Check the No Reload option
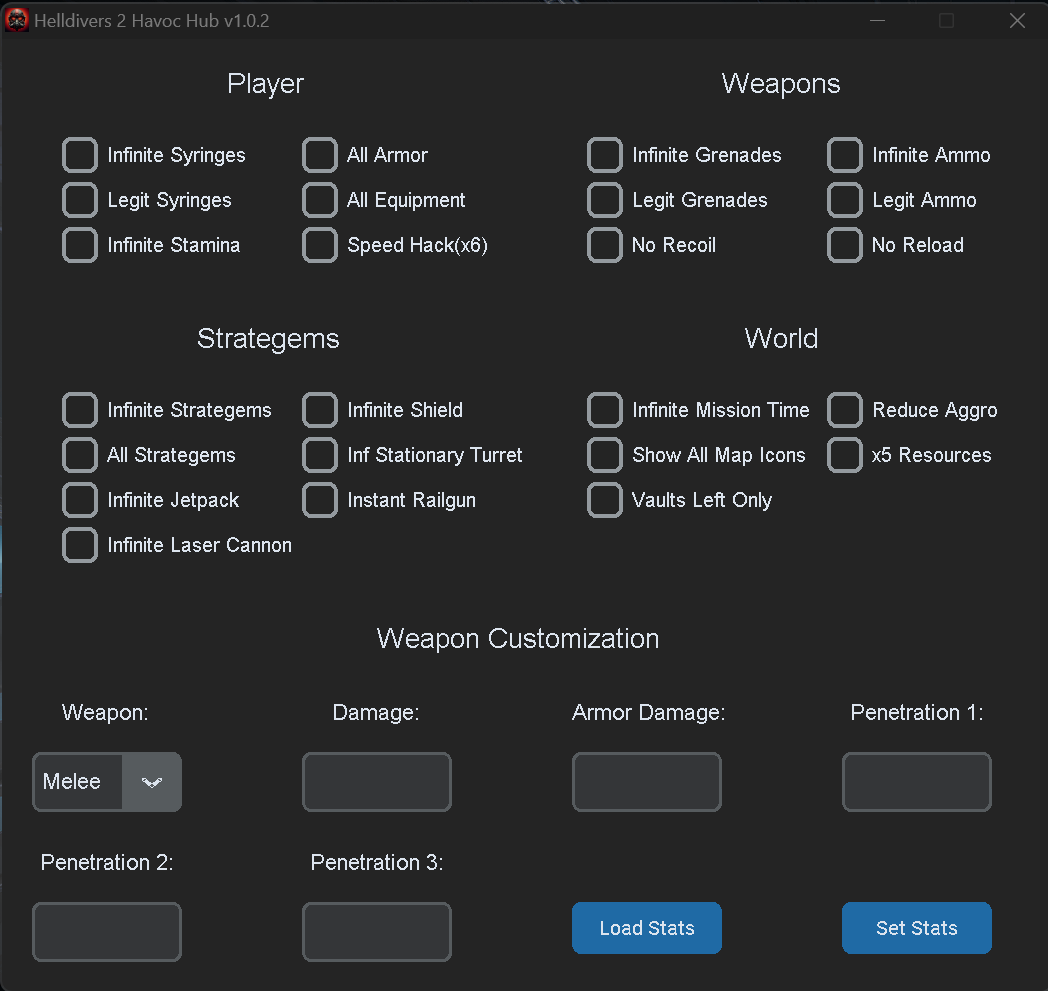 pyautogui.click(x=845, y=245)
